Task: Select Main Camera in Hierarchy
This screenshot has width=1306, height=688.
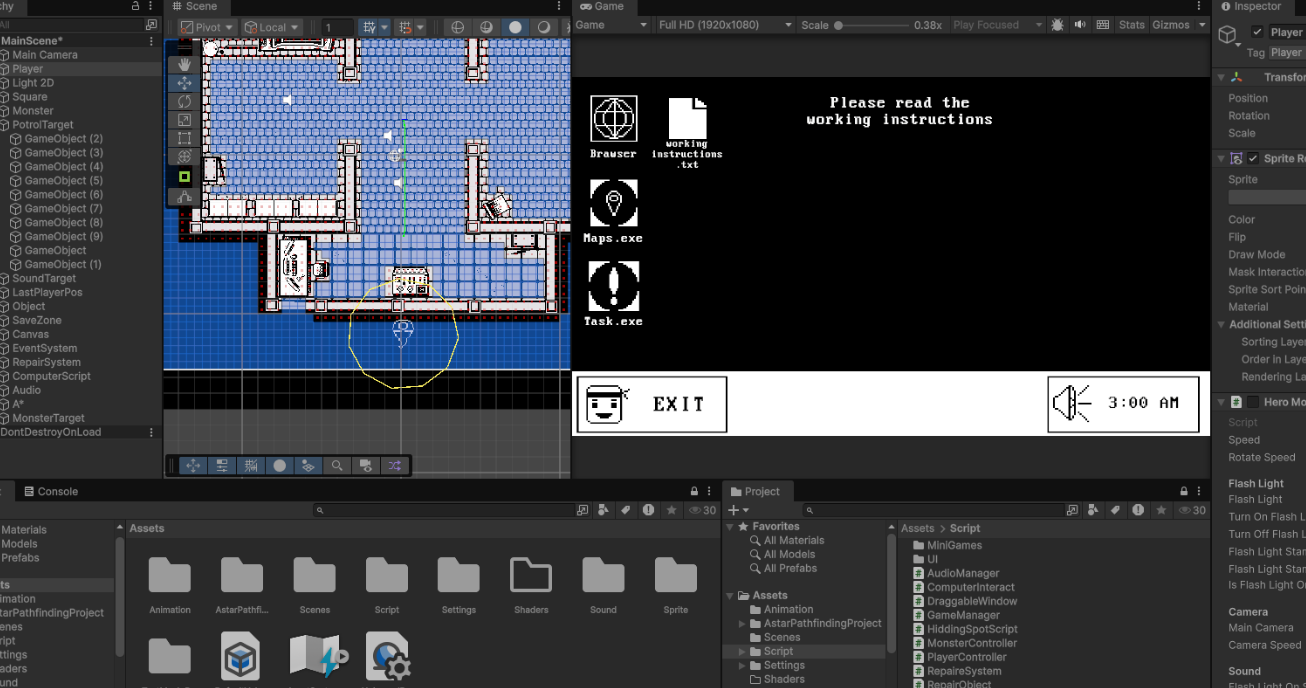Action: 45,55
